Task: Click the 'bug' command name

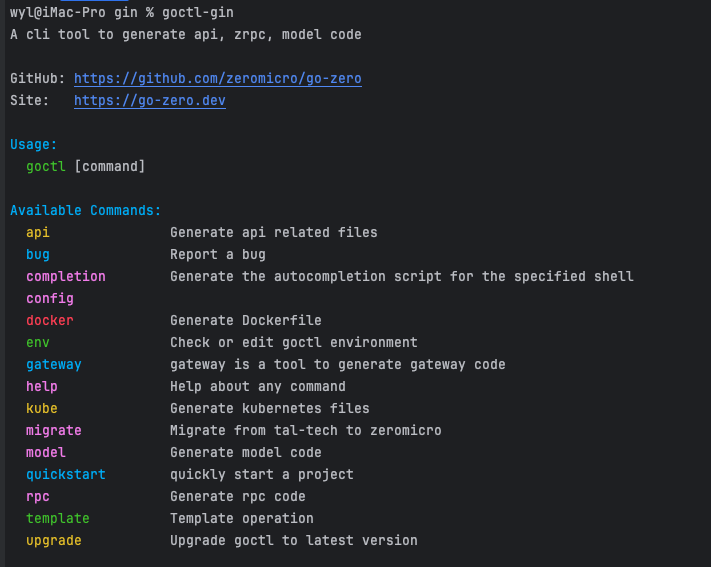Action: [38, 254]
